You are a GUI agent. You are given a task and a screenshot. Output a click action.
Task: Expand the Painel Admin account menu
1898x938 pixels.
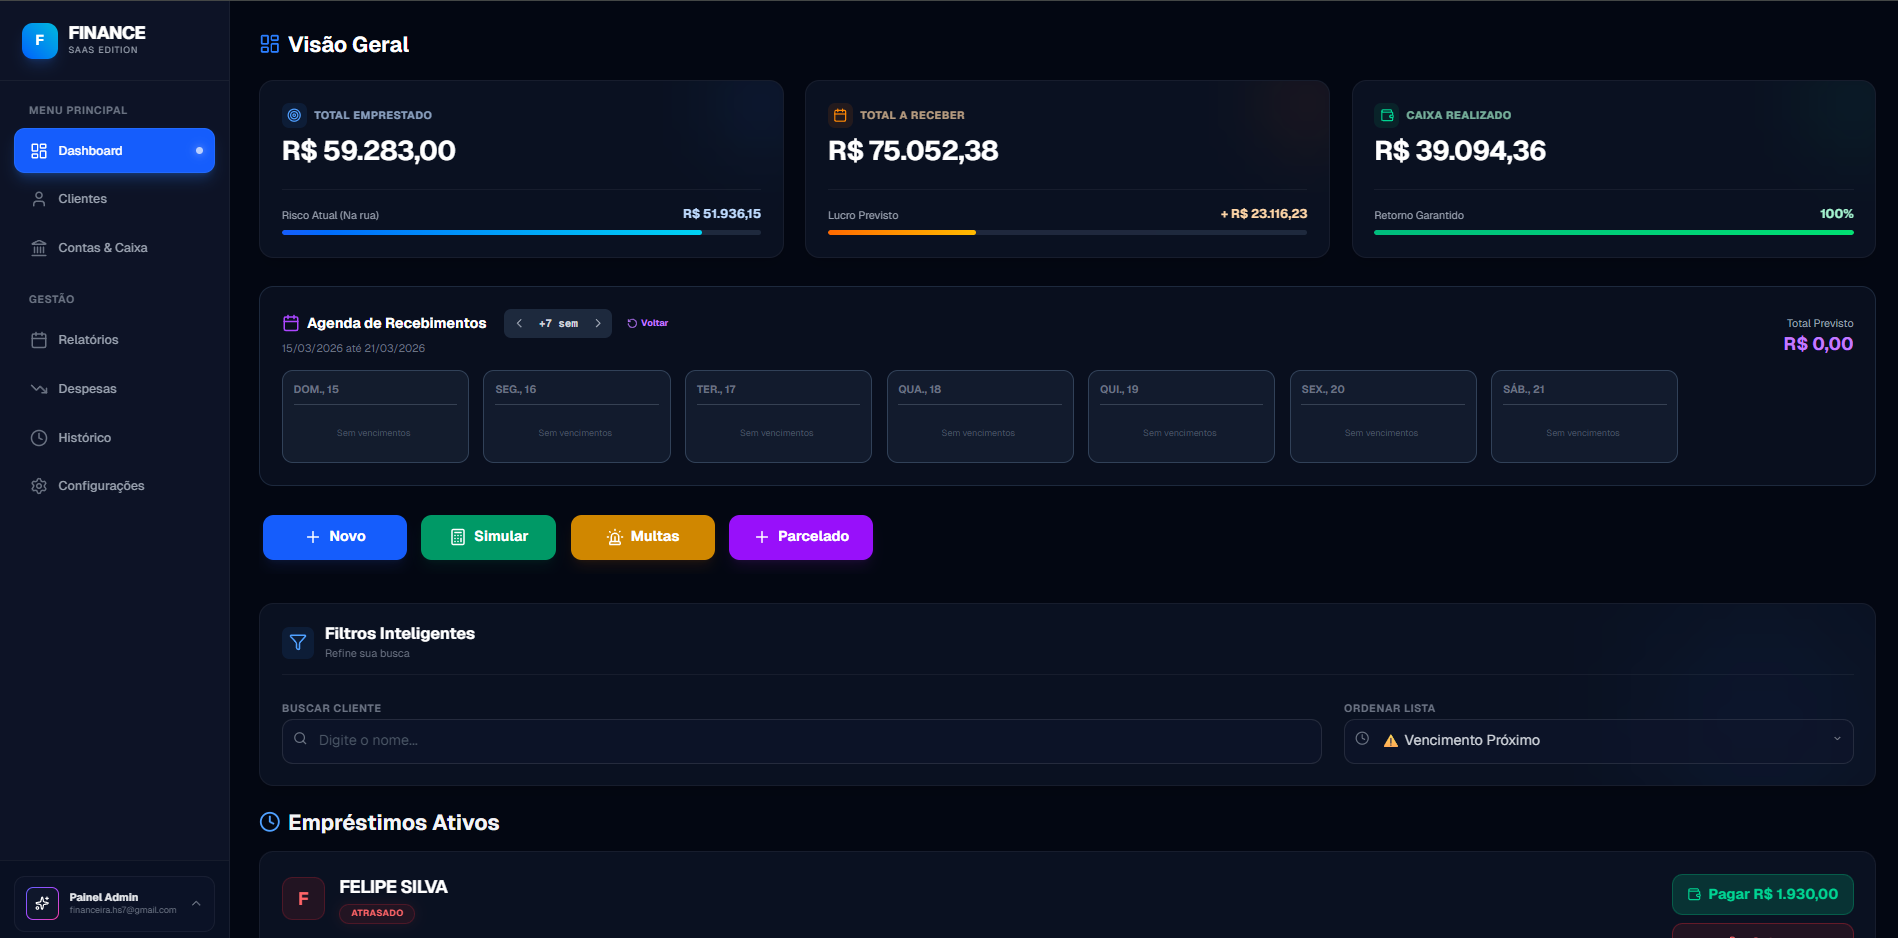click(196, 903)
